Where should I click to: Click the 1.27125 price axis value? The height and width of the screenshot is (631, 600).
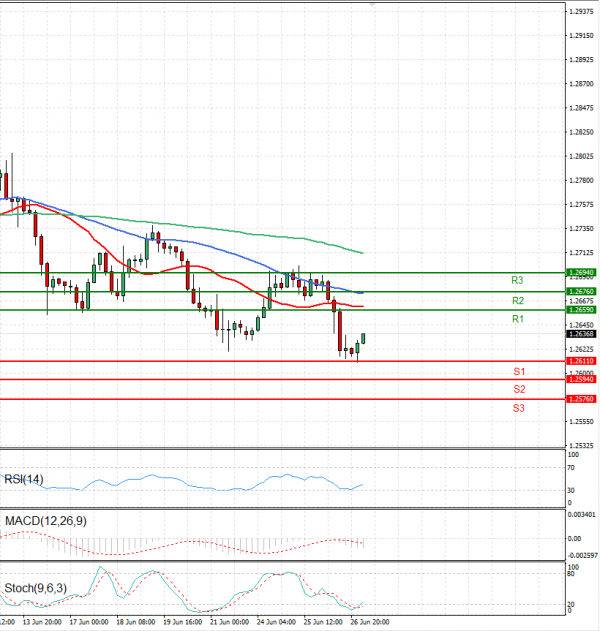click(581, 253)
